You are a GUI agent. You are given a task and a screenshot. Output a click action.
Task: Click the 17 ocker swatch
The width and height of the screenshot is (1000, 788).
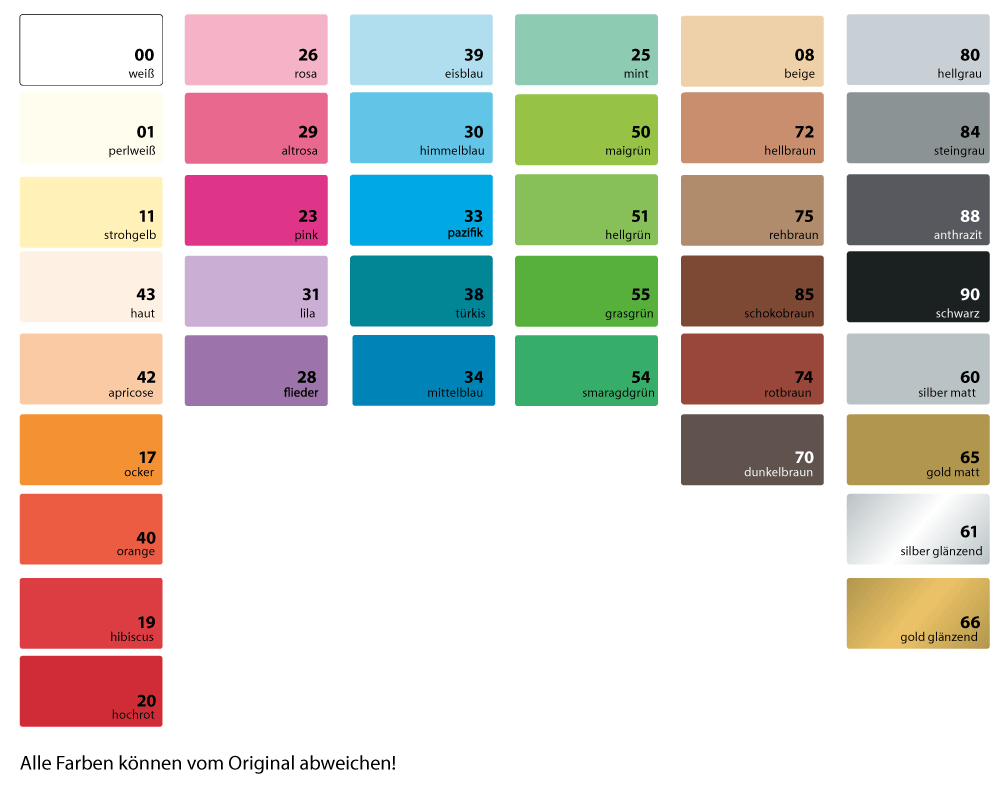[x=91, y=450]
